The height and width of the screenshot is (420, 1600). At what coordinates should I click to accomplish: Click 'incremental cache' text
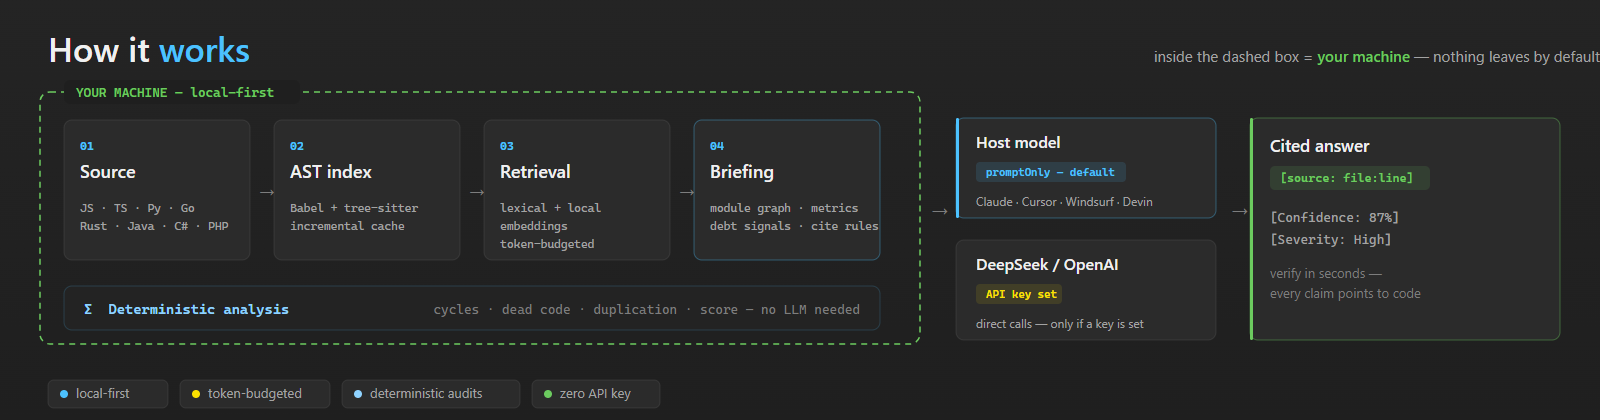pyautogui.click(x=347, y=226)
